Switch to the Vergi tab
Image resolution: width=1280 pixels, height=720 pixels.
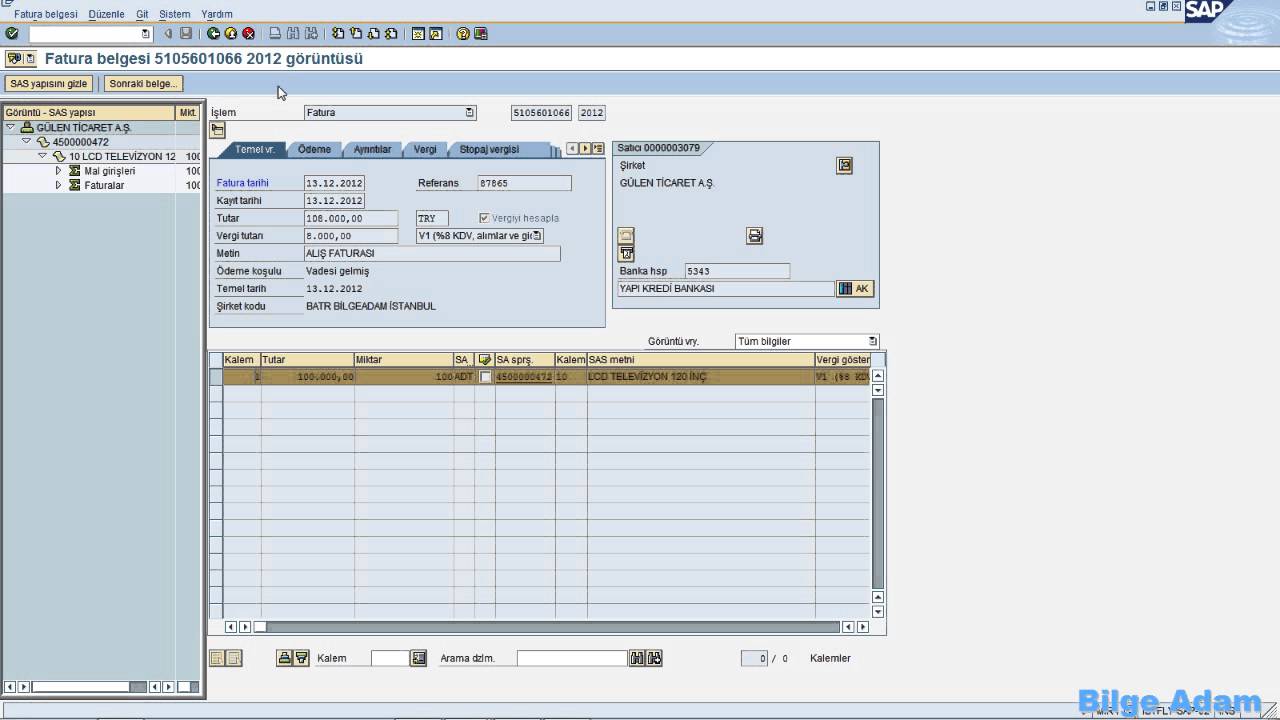pyautogui.click(x=425, y=149)
